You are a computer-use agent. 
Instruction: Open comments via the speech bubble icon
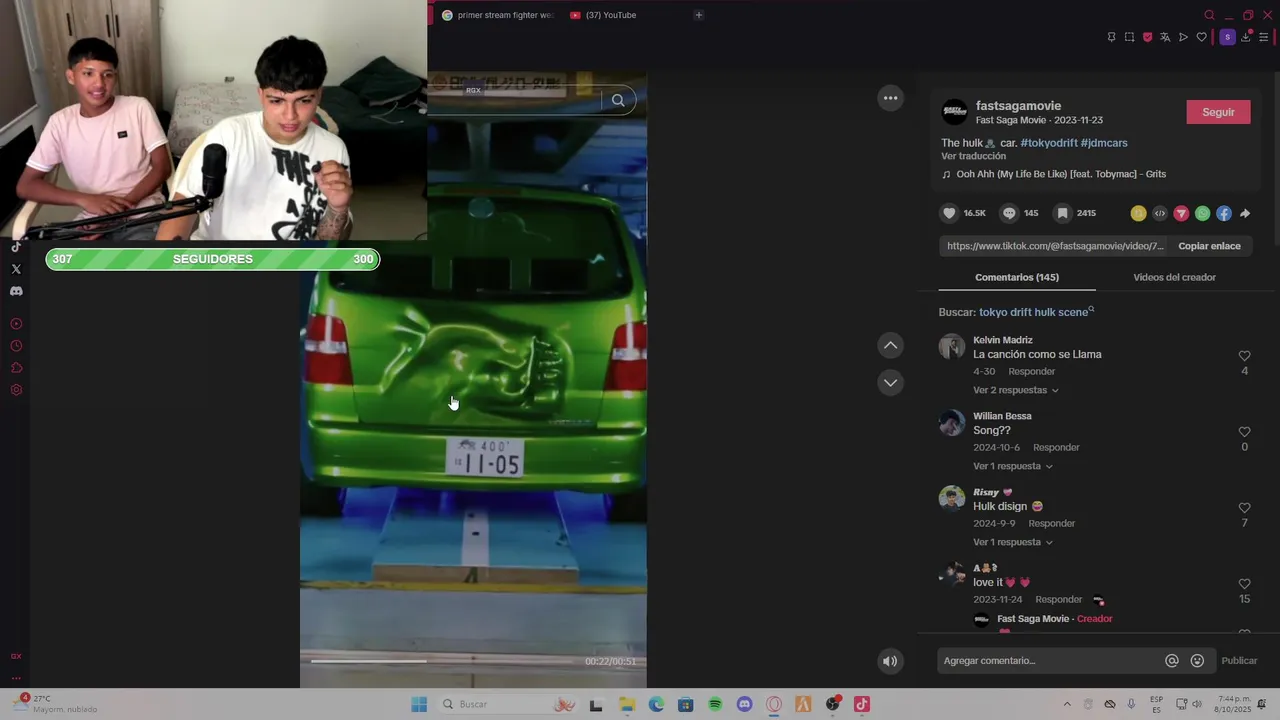(1009, 213)
